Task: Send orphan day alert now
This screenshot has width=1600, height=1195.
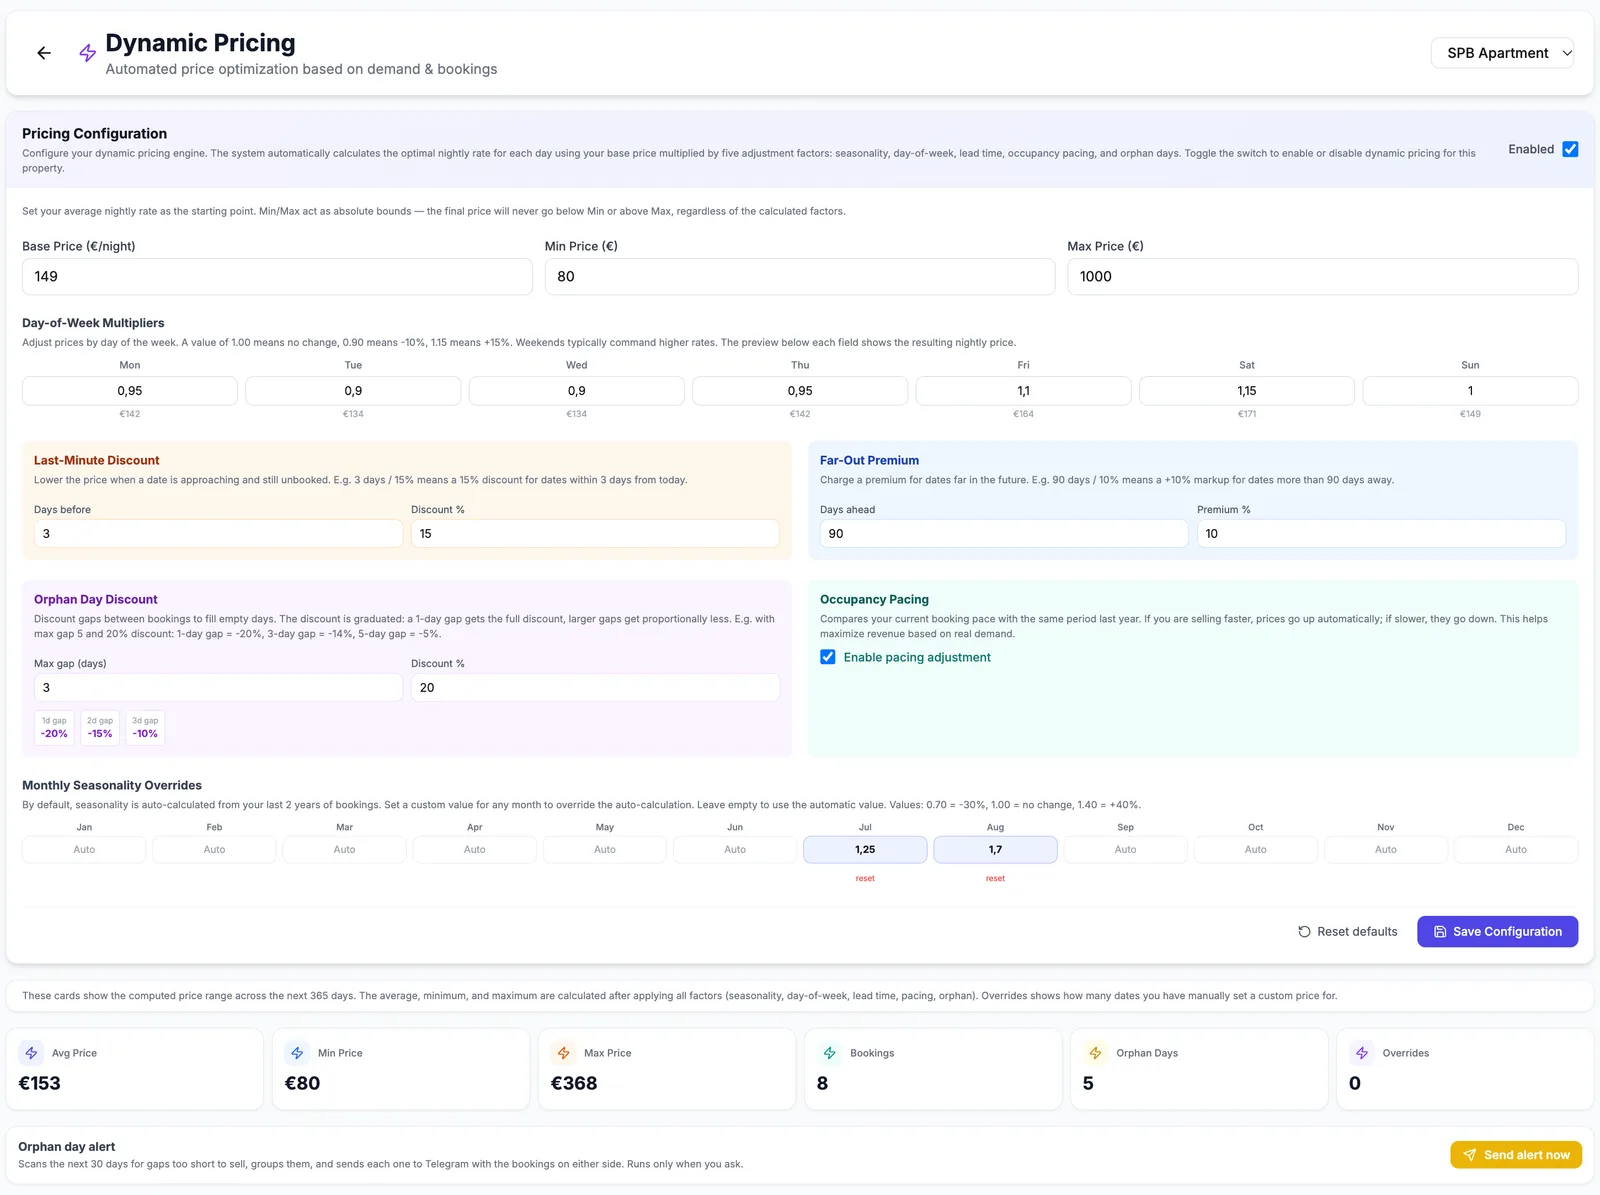Action: (1516, 1155)
